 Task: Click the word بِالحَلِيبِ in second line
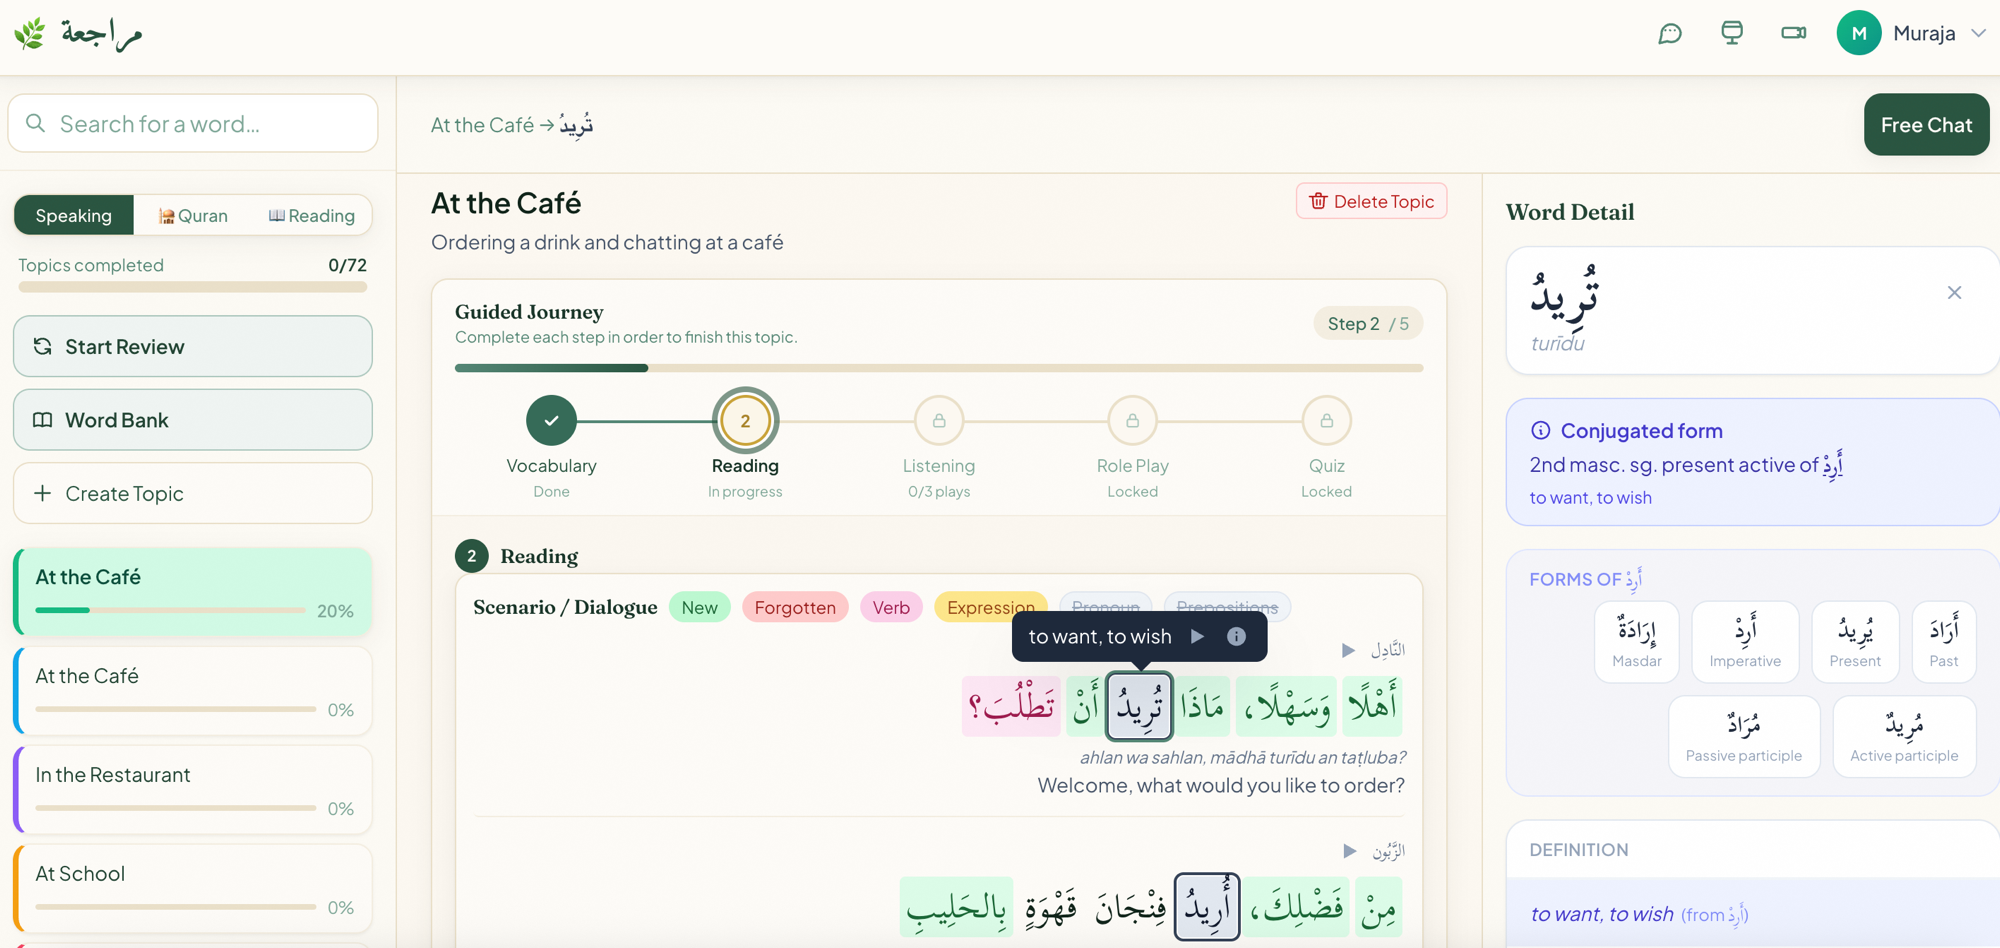pyautogui.click(x=956, y=907)
